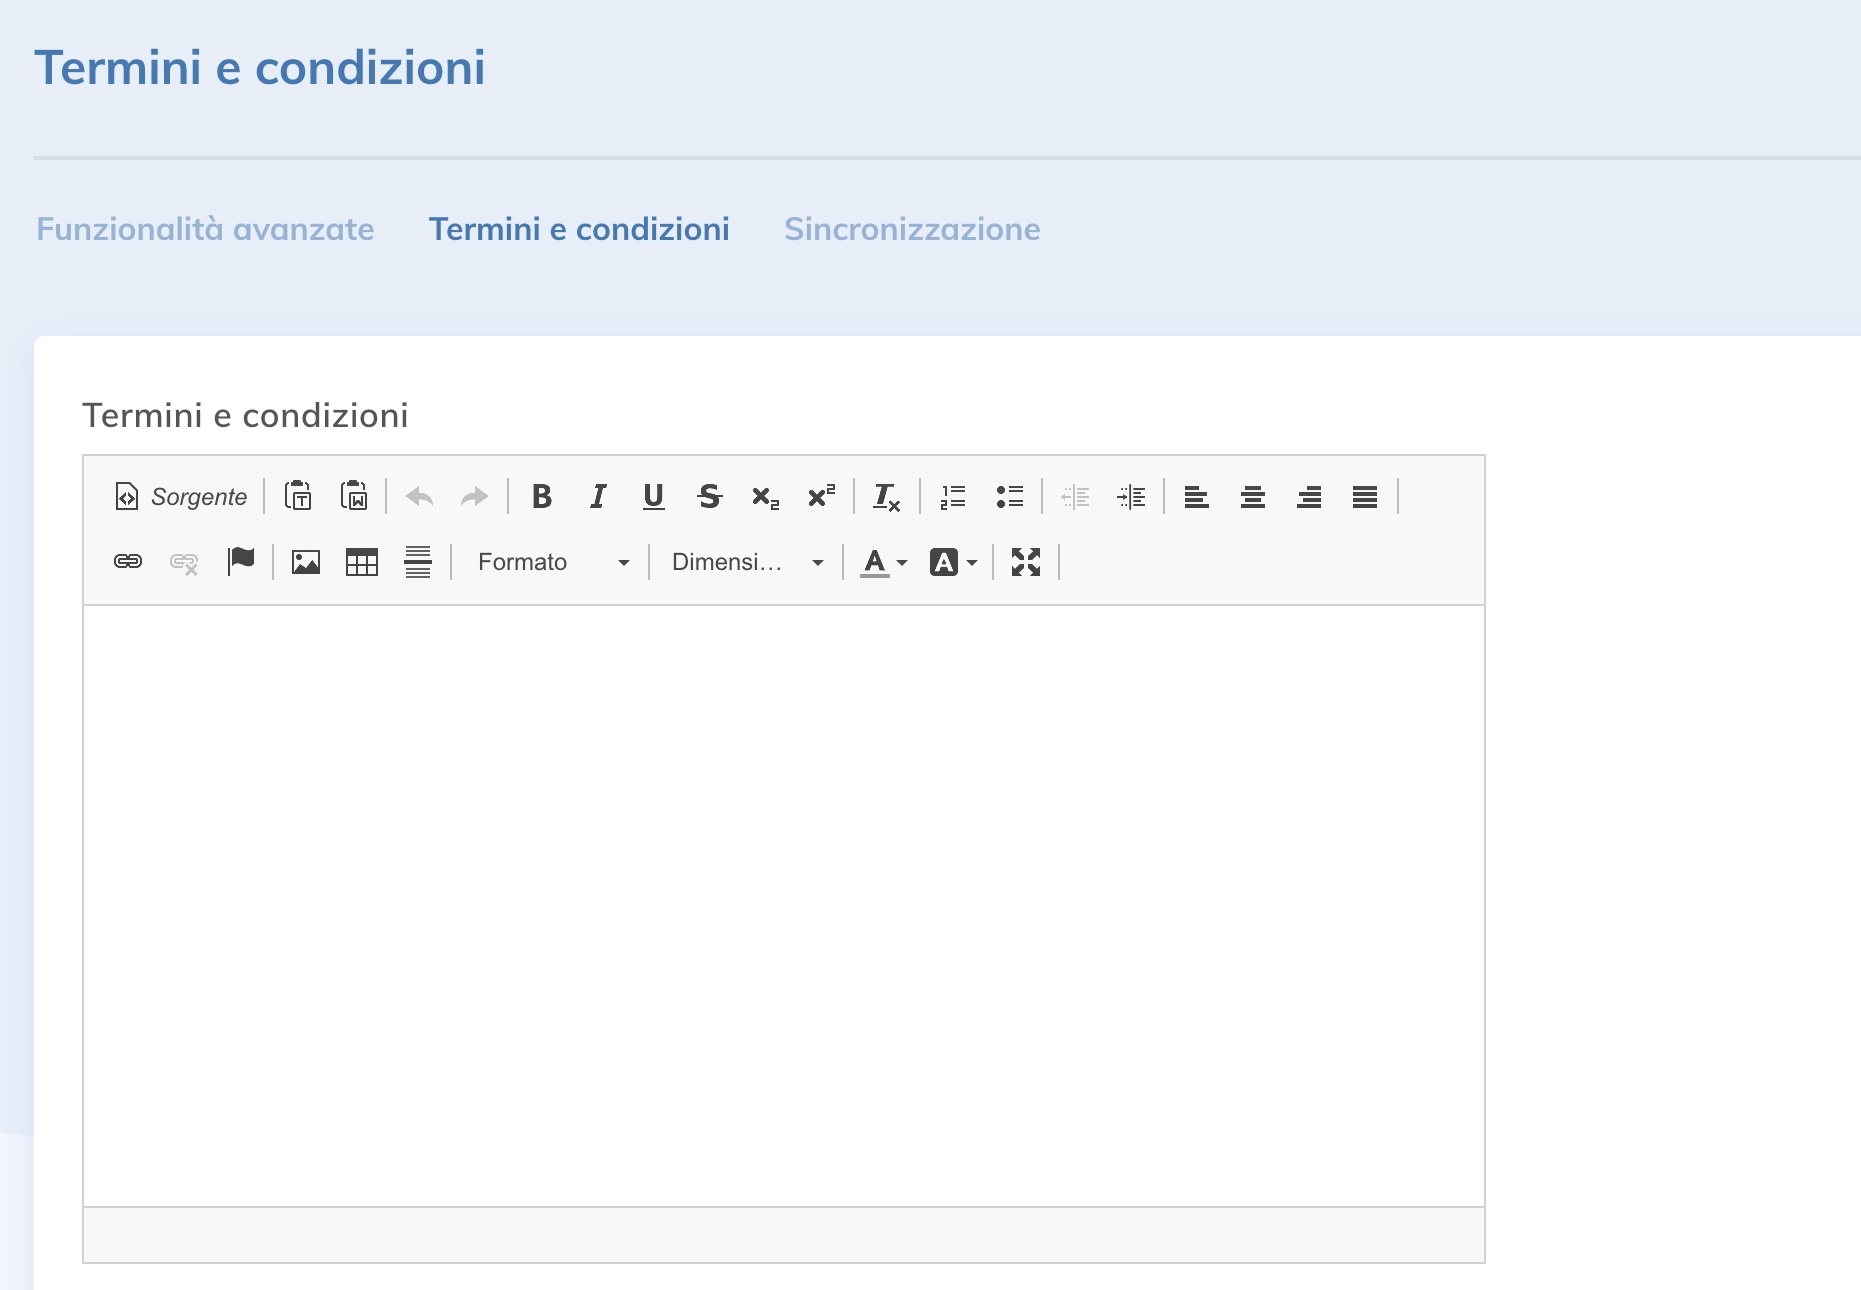Open the Dimensi... font size dropdown

coord(747,562)
